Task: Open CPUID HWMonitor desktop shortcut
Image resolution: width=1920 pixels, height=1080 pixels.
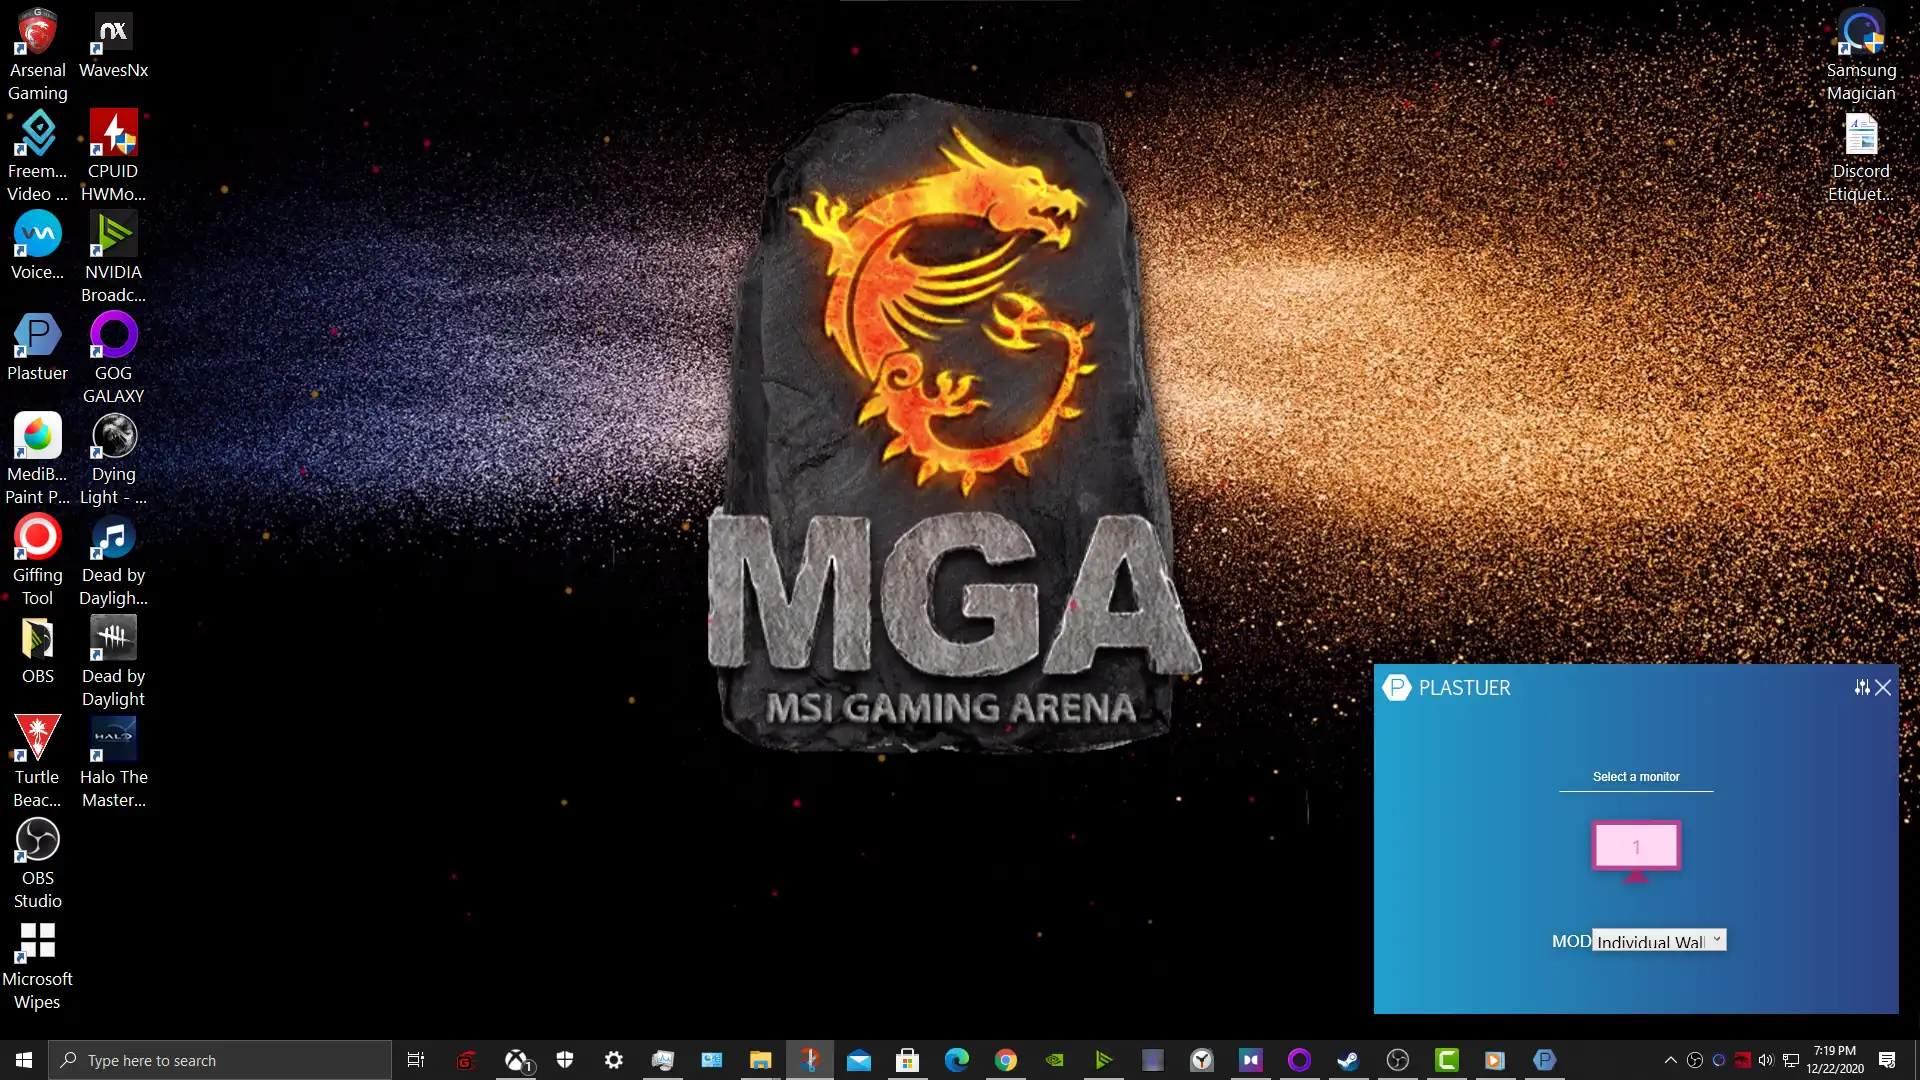Action: [113, 157]
